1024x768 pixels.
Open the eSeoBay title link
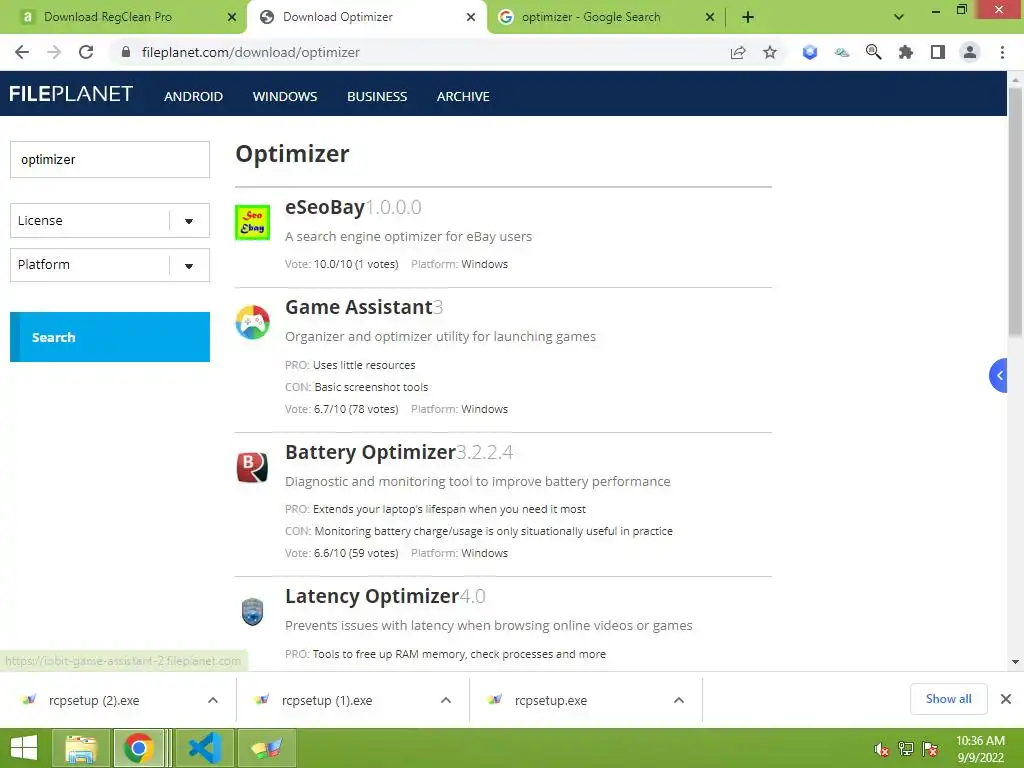[x=325, y=207]
